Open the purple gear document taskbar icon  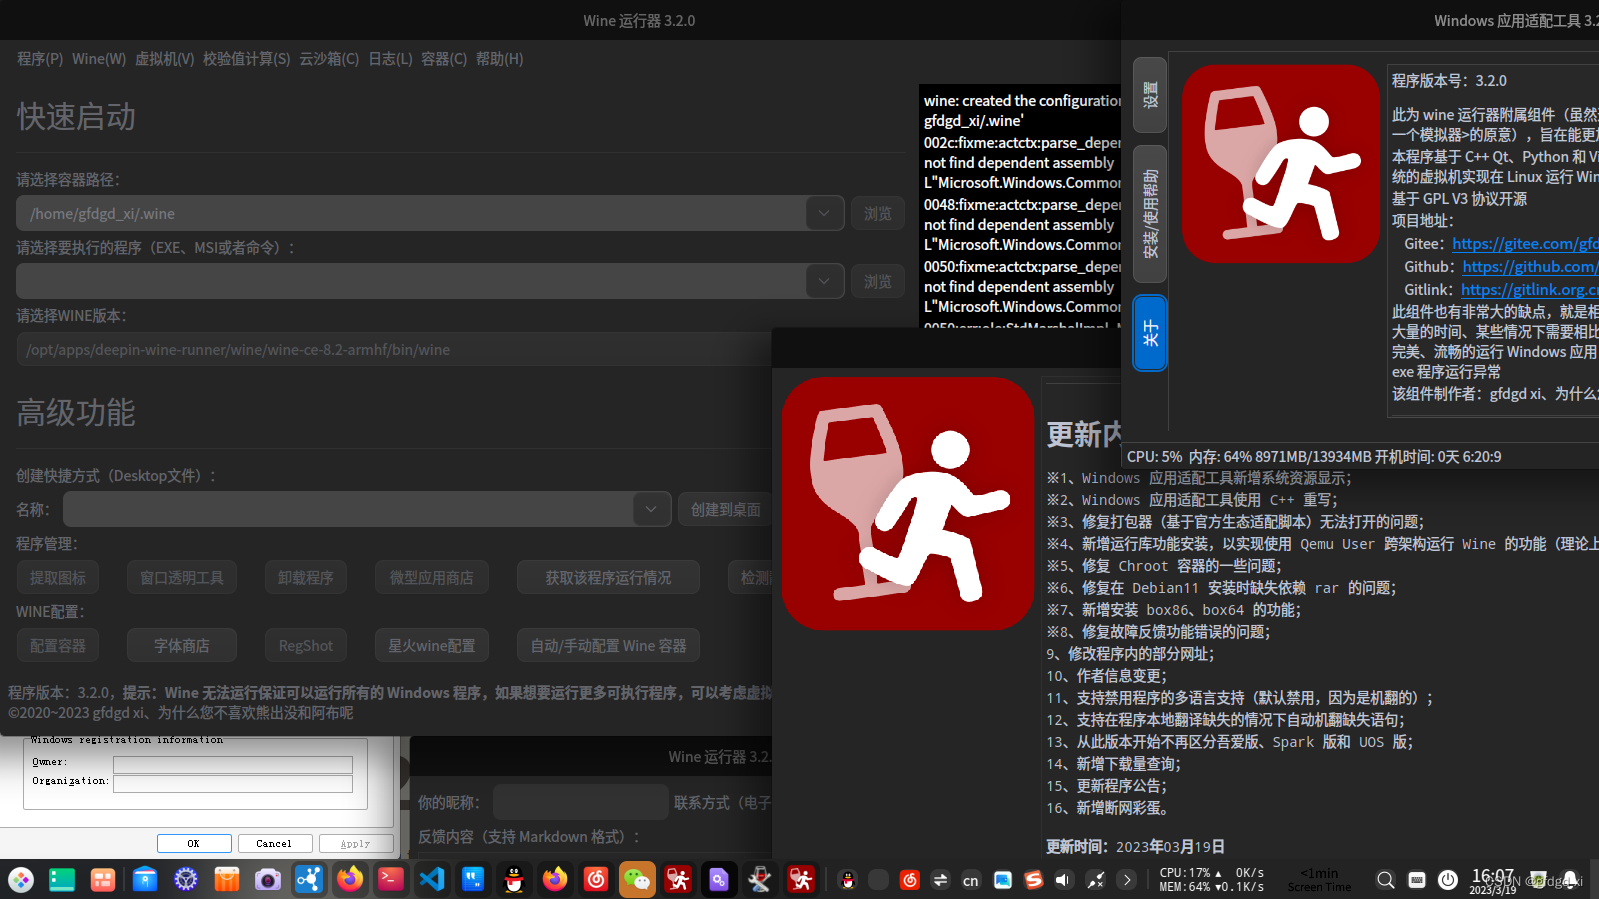tap(719, 879)
